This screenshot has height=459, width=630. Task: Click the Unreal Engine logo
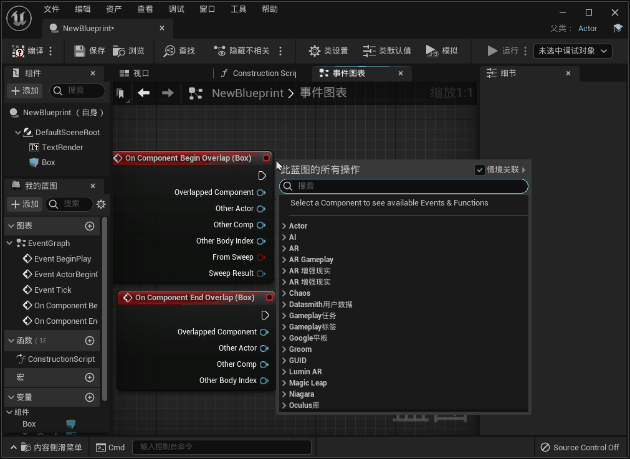point(19,18)
